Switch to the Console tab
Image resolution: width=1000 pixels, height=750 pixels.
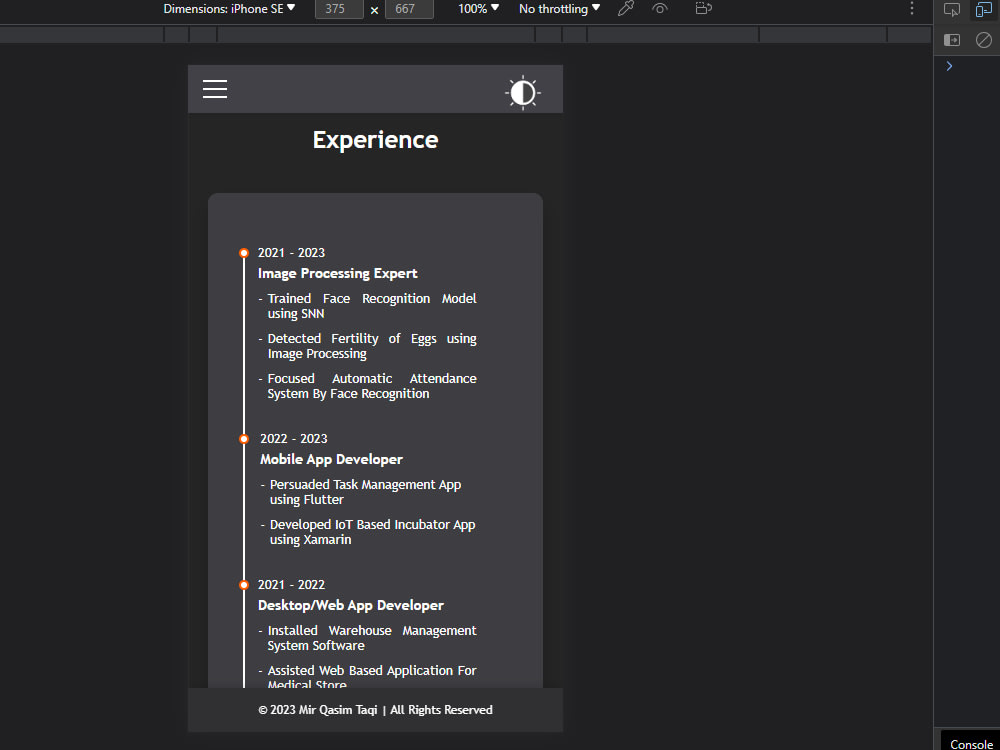971,744
